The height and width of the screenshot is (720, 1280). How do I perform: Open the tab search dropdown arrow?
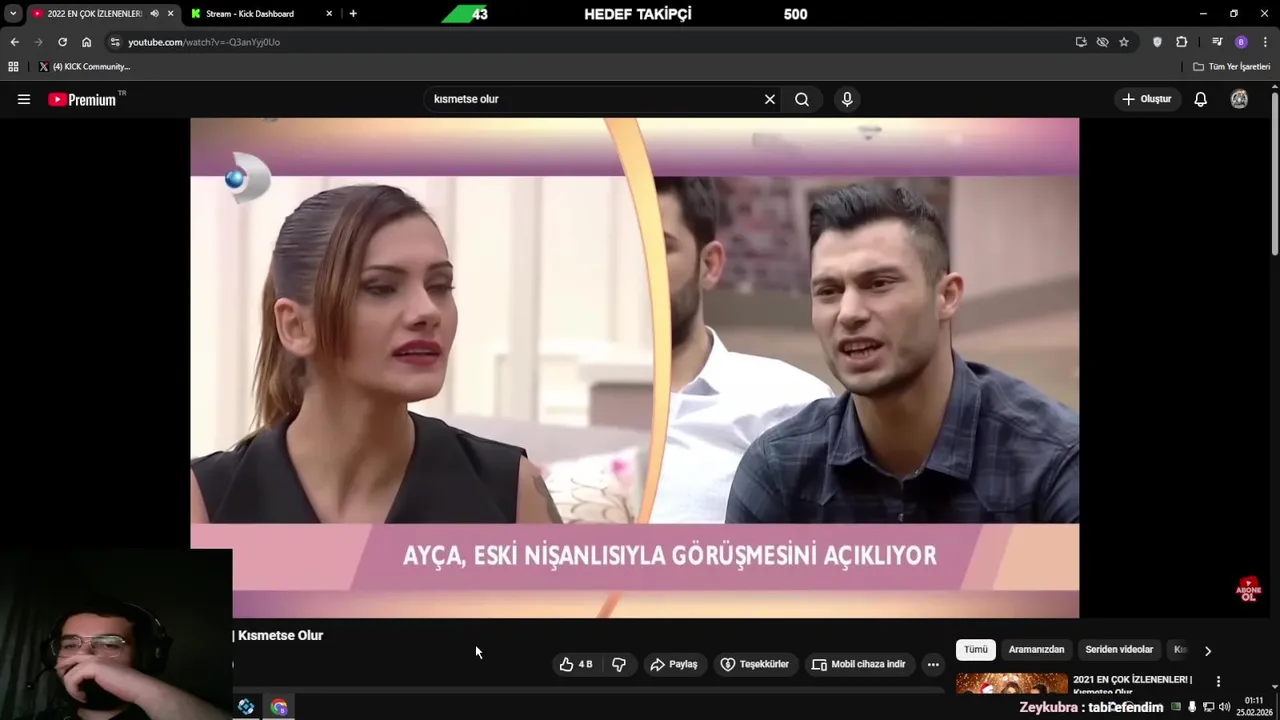coord(13,14)
